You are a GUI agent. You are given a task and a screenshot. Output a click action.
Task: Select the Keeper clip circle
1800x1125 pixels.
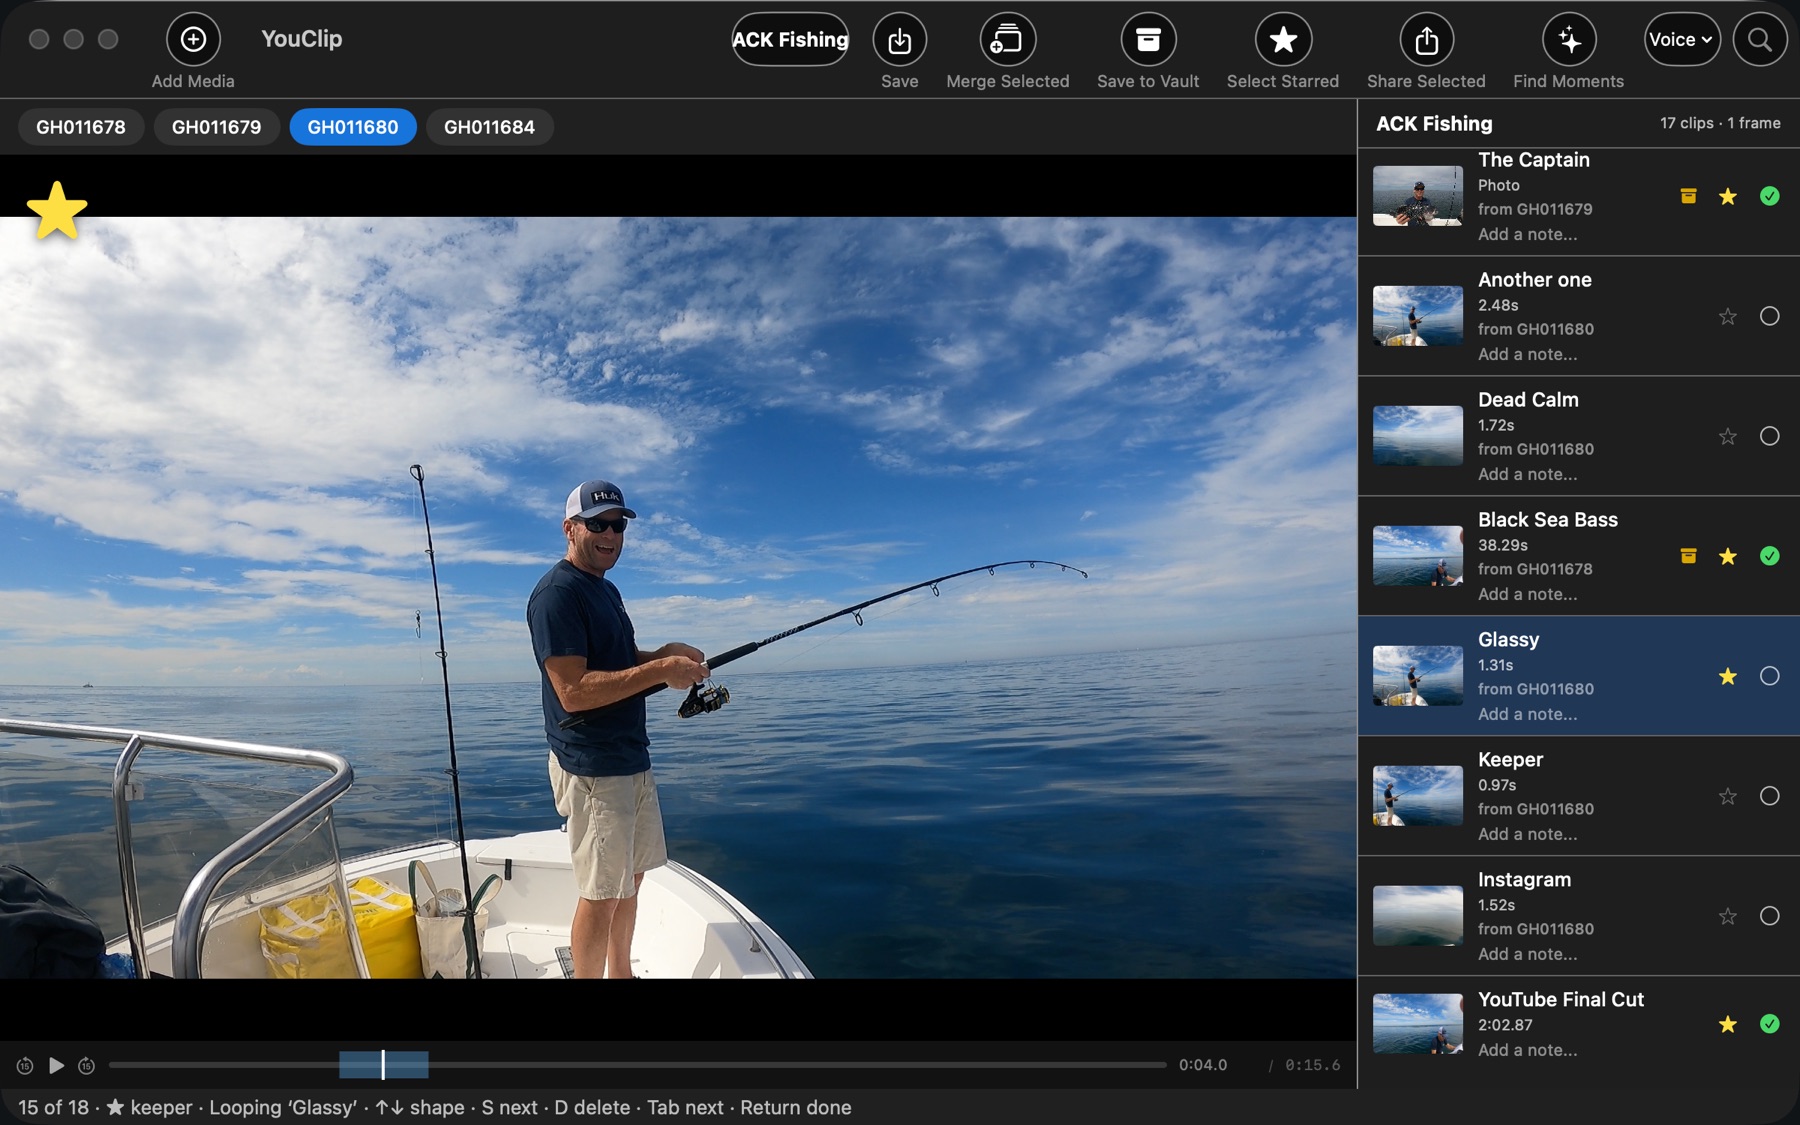tap(1769, 796)
